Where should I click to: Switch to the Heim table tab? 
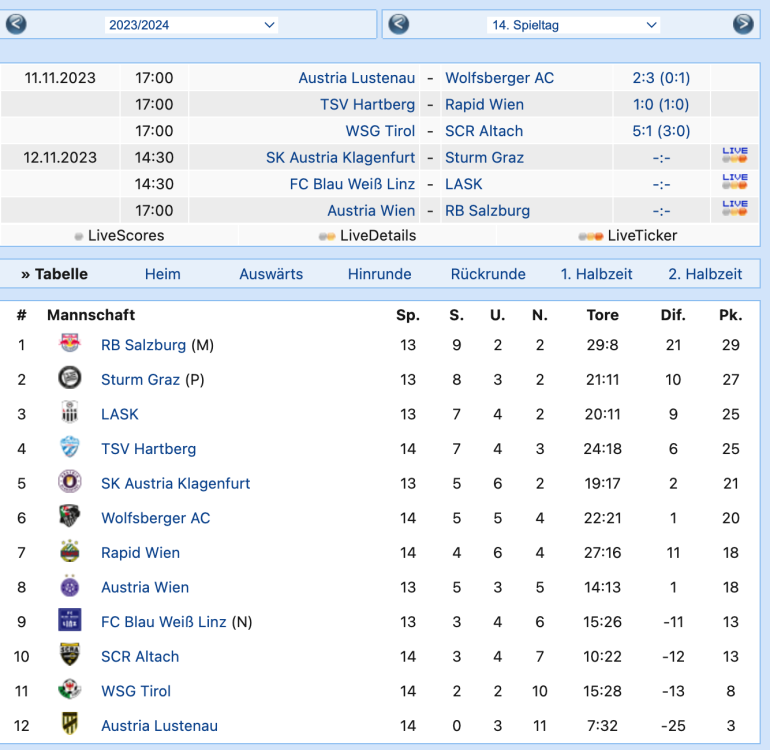tap(162, 274)
